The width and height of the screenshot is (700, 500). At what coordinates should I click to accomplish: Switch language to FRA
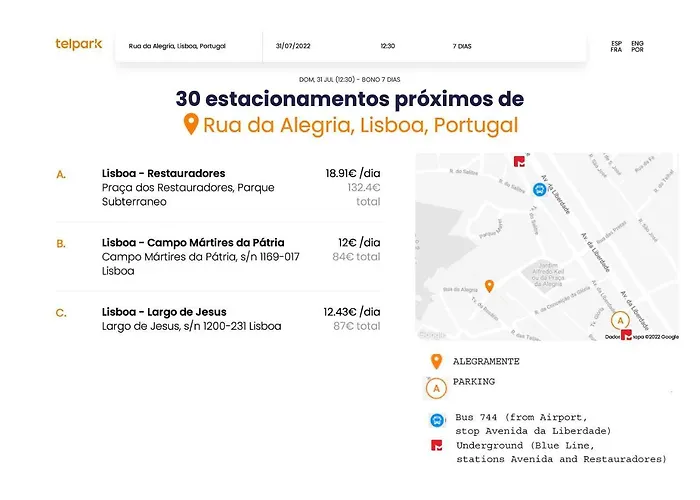(616, 50)
